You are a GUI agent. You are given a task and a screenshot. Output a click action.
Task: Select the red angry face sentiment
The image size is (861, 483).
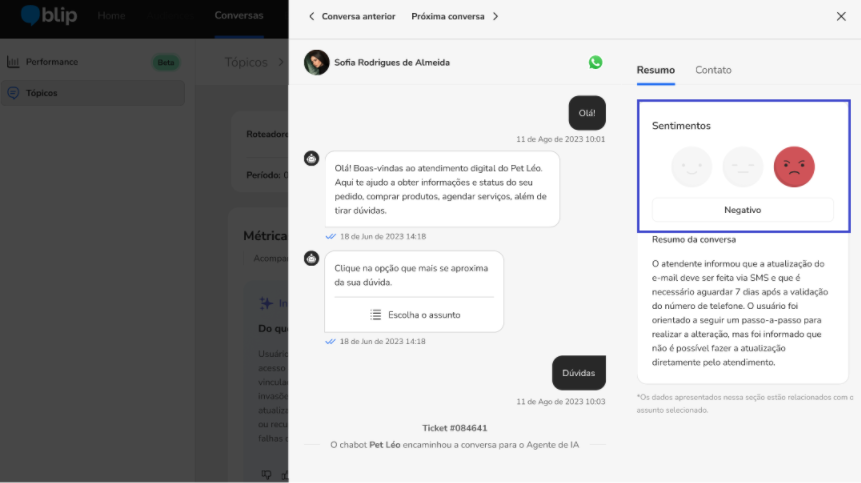[x=794, y=167]
